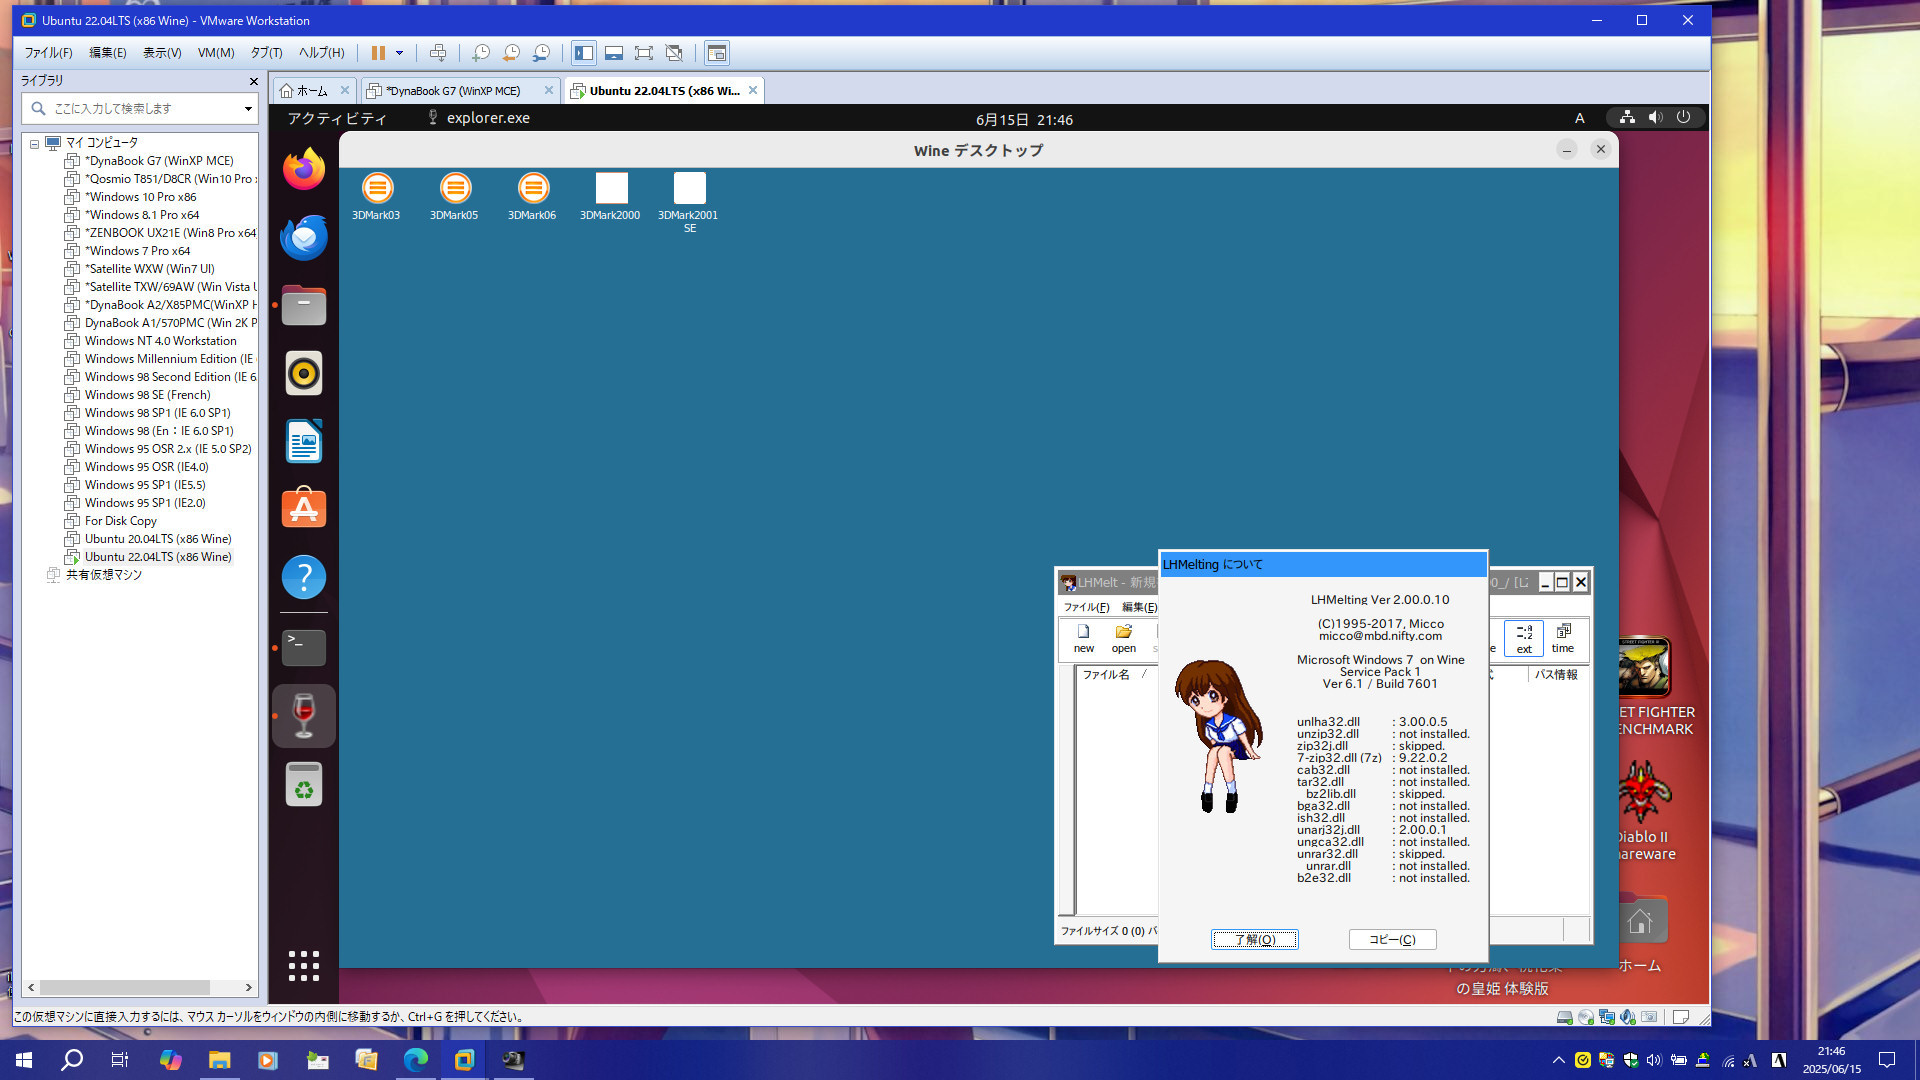1920x1080 pixels.
Task: Toggle full screen mode in the VMware toolbar
Action: tap(644, 53)
